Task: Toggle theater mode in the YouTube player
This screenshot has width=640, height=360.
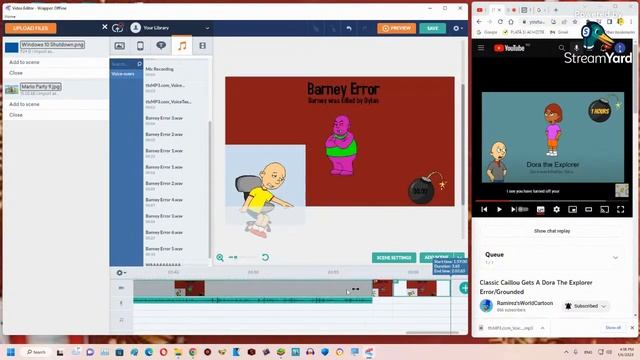Action: (x=588, y=209)
